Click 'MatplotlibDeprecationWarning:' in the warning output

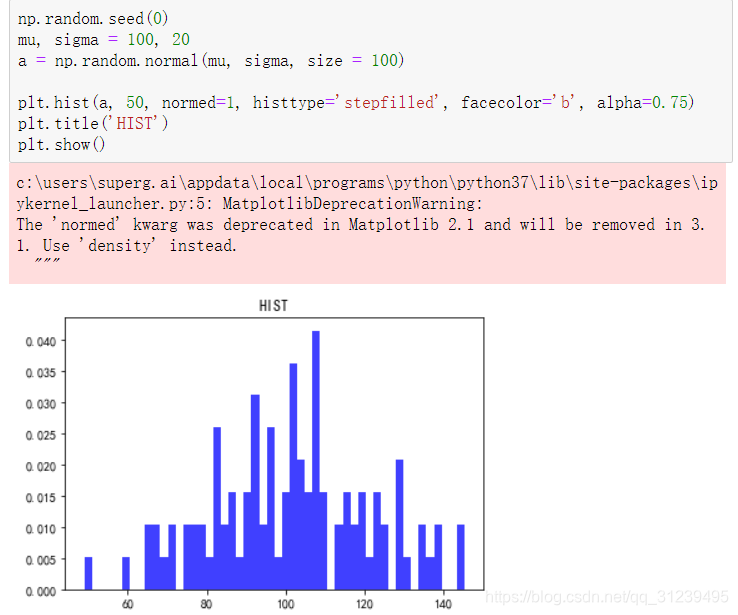[353, 204]
